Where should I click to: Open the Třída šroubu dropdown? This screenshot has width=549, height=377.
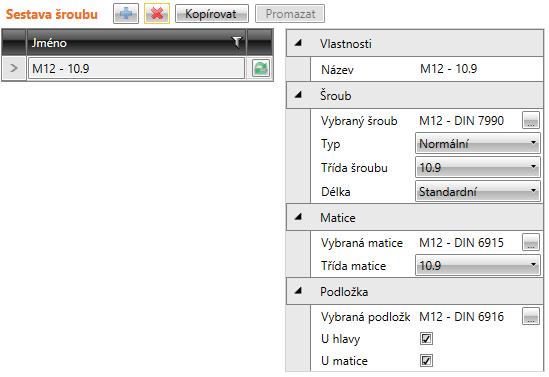pyautogui.click(x=478, y=167)
